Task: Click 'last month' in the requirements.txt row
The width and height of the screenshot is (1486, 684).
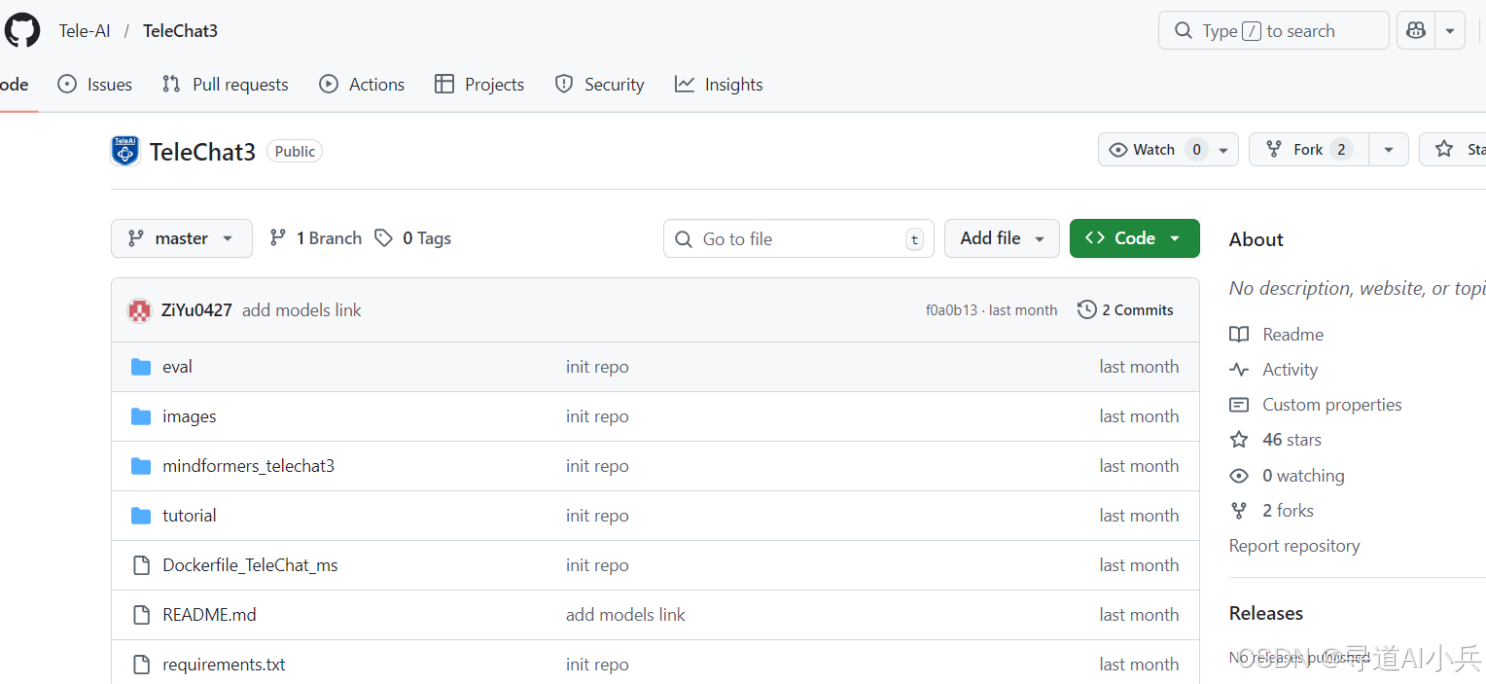Action: 1139,664
